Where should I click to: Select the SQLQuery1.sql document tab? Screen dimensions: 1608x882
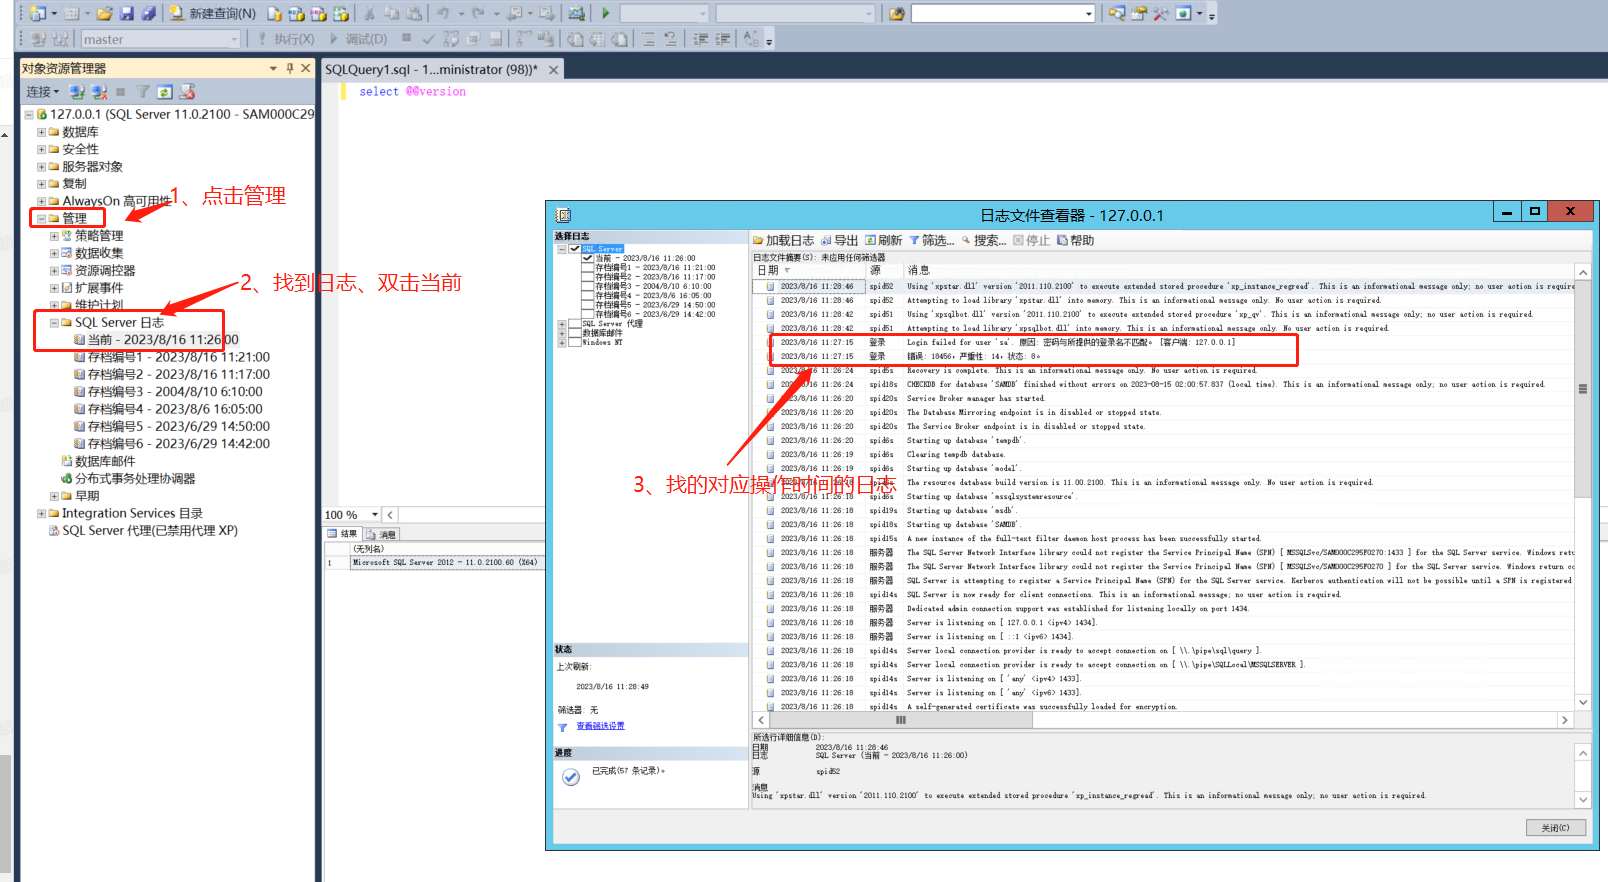(431, 69)
